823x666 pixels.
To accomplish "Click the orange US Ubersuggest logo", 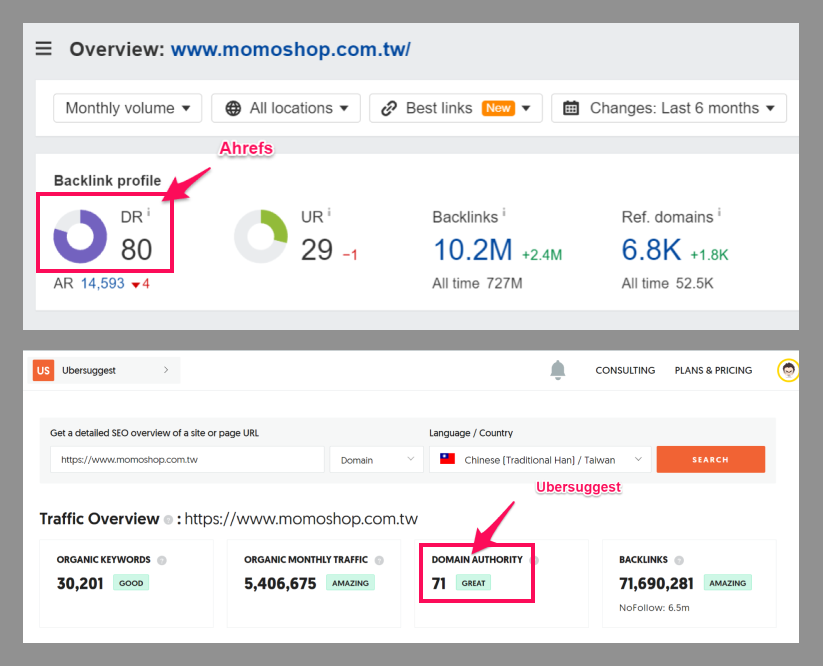I will pyautogui.click(x=44, y=370).
